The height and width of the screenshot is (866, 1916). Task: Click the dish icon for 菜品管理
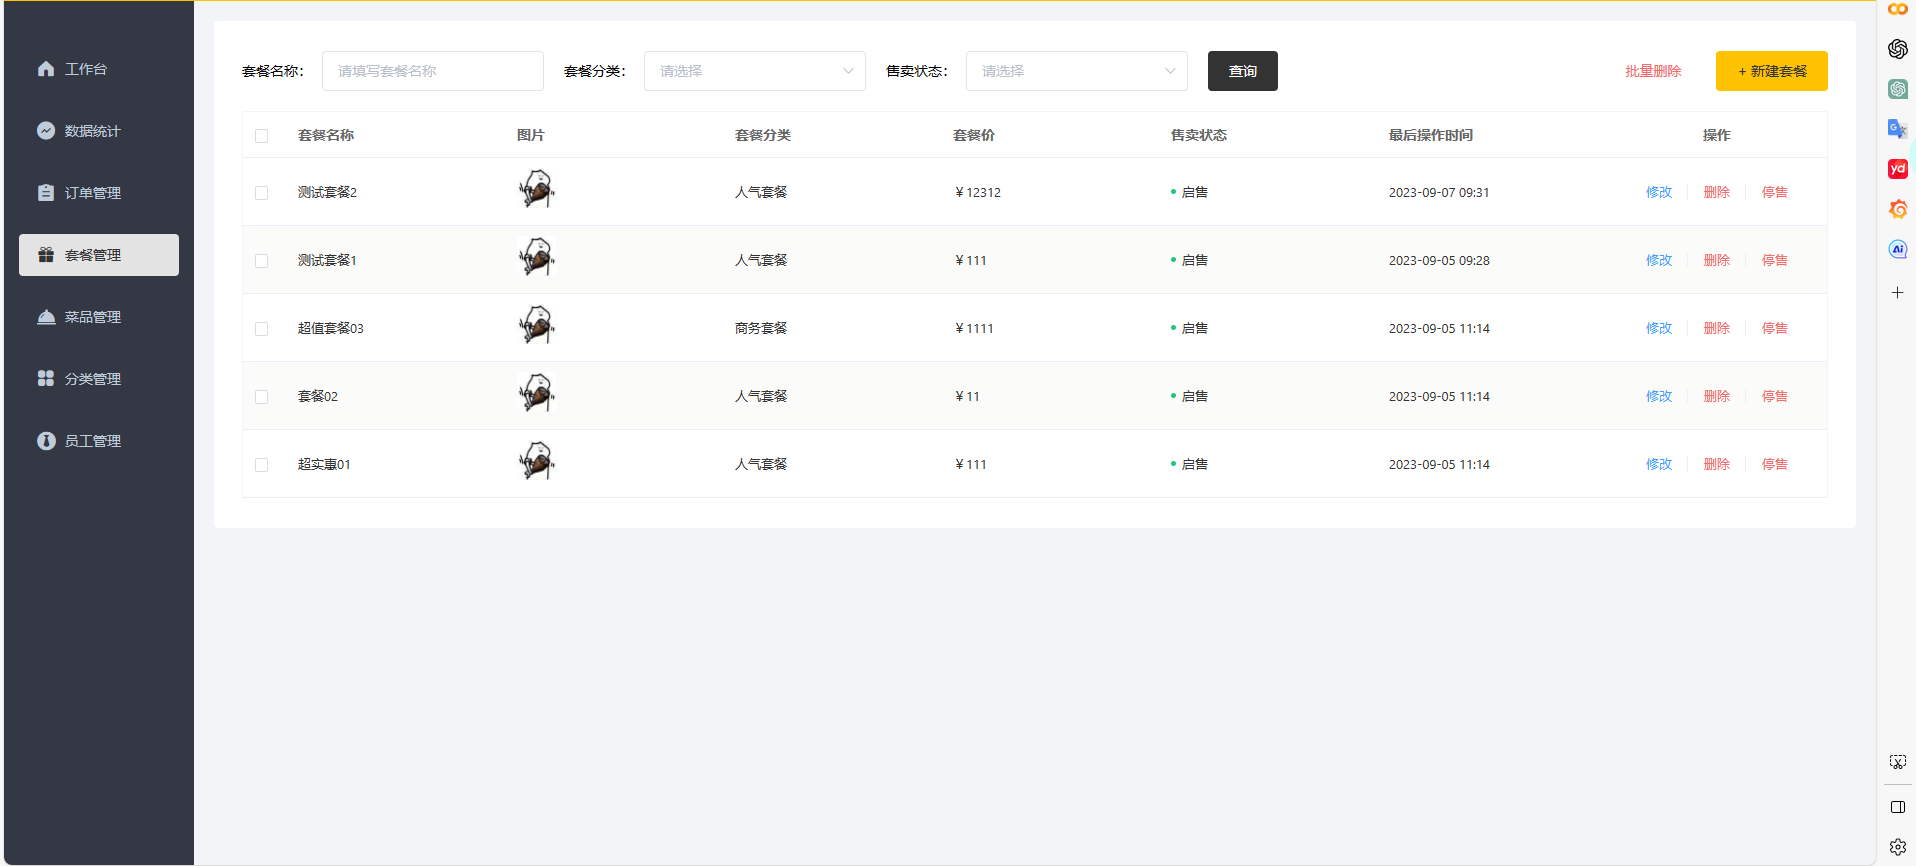(x=46, y=317)
